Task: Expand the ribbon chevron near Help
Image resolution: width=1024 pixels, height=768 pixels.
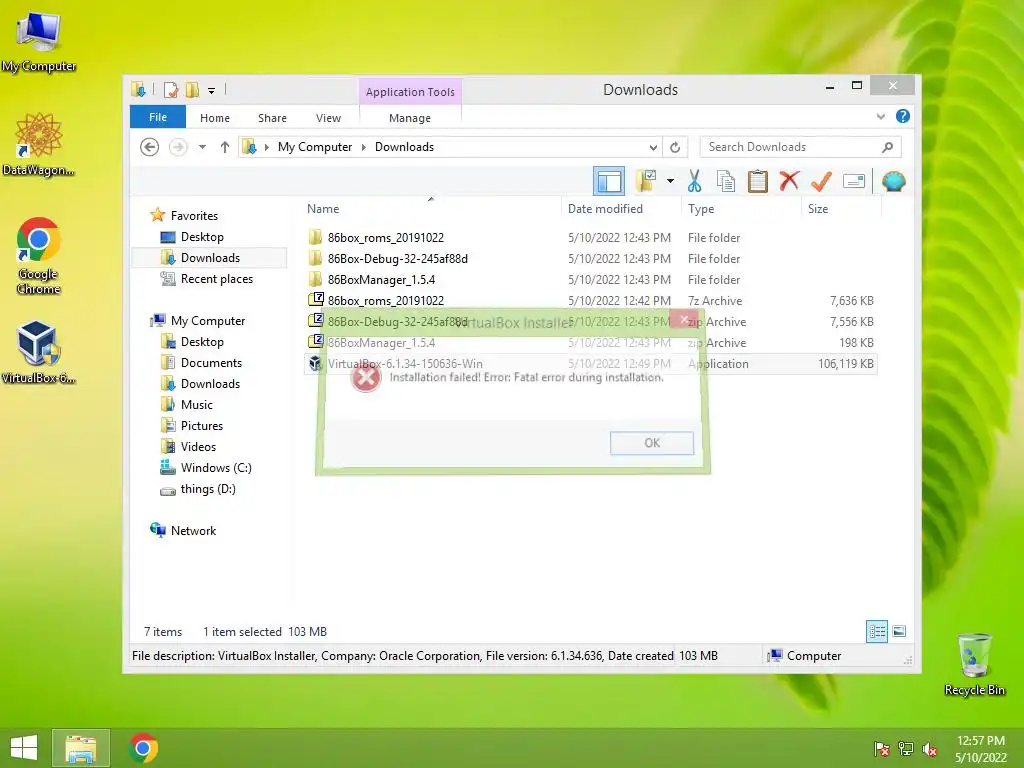Action: 880,116
